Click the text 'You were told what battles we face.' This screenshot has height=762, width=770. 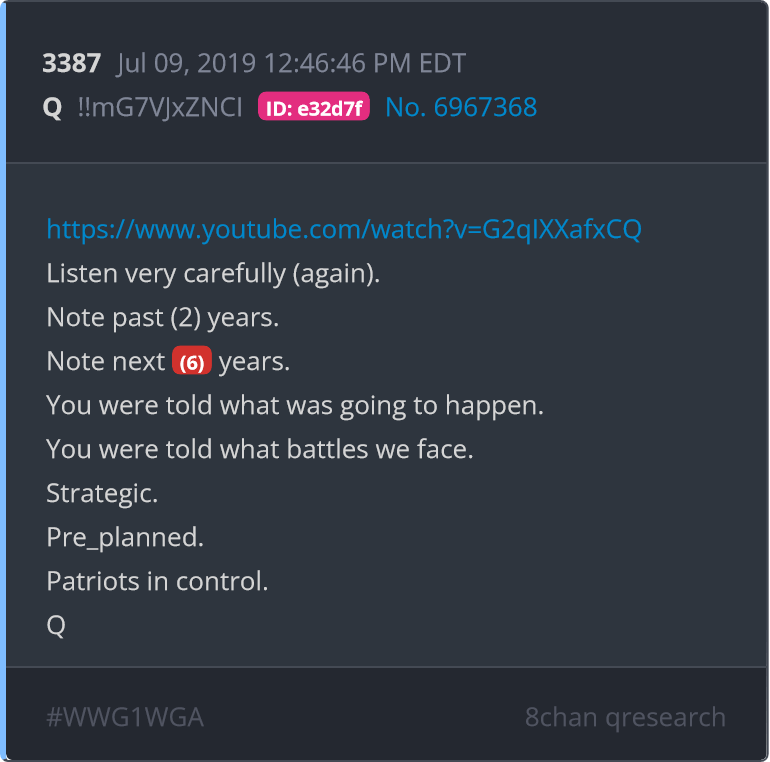point(260,449)
